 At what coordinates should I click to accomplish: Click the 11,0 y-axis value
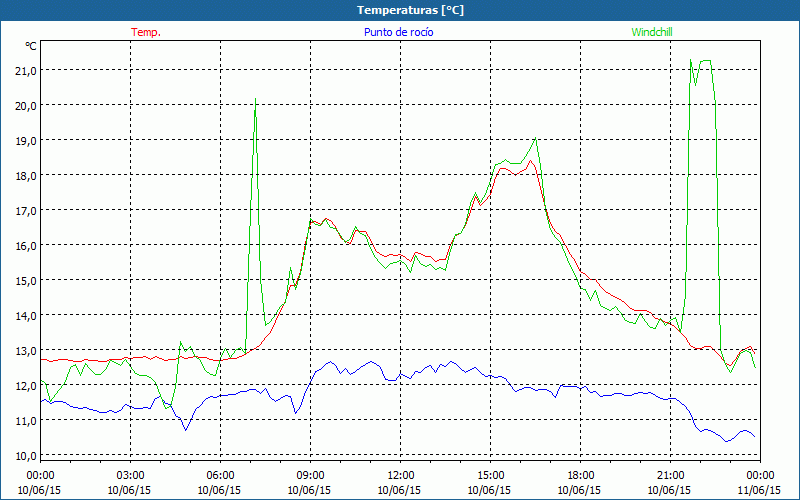tap(25, 420)
